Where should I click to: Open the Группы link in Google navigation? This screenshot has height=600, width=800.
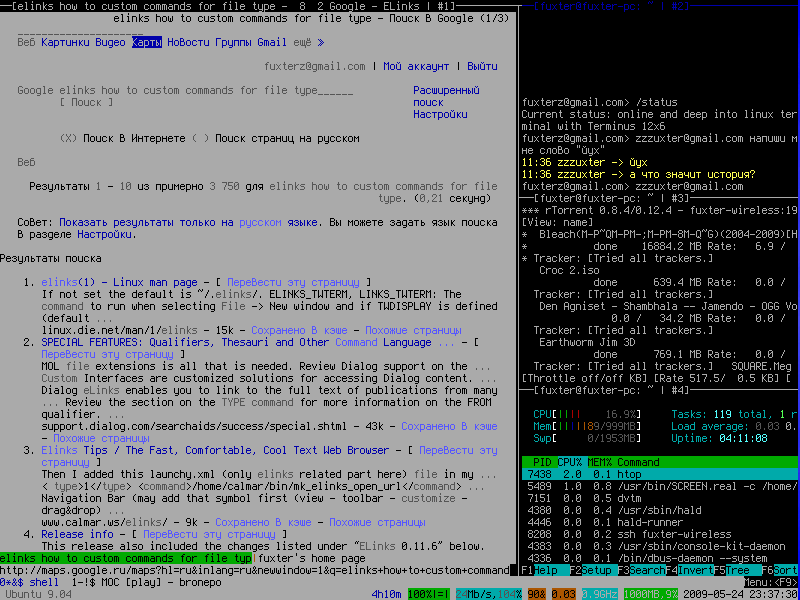click(233, 42)
